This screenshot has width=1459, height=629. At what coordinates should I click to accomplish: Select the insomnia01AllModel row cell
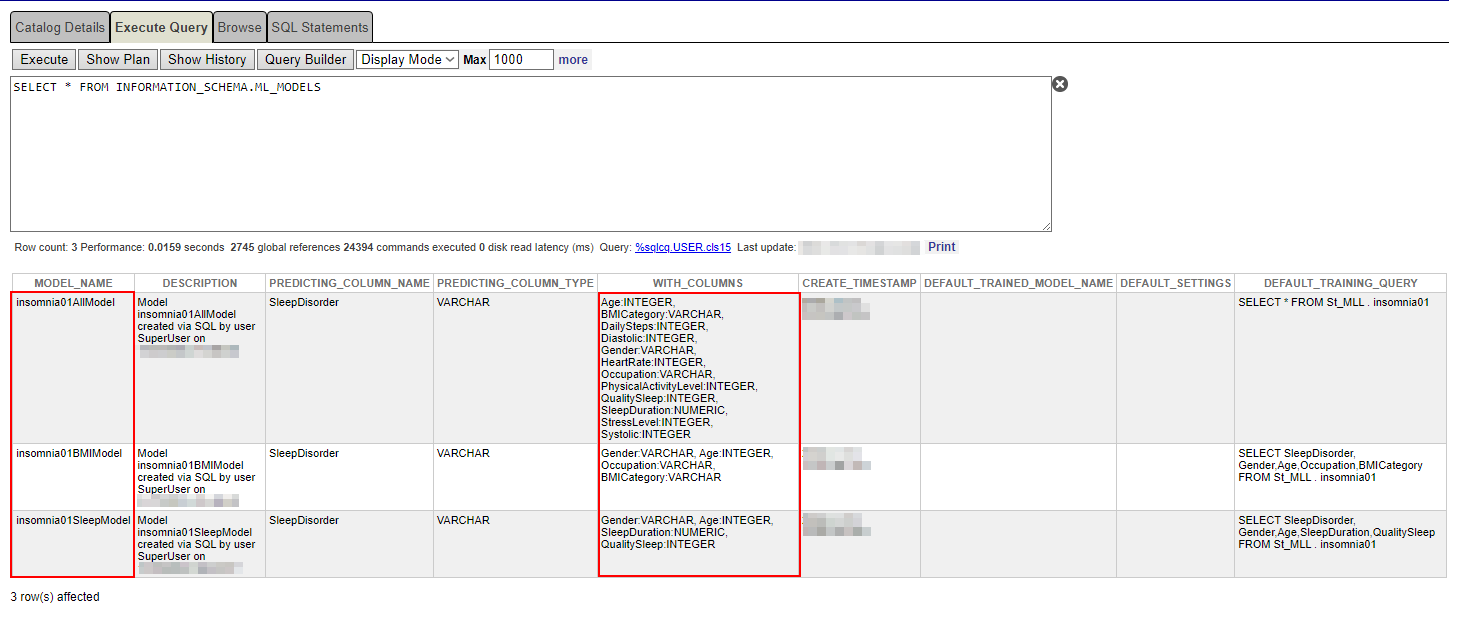[66, 302]
